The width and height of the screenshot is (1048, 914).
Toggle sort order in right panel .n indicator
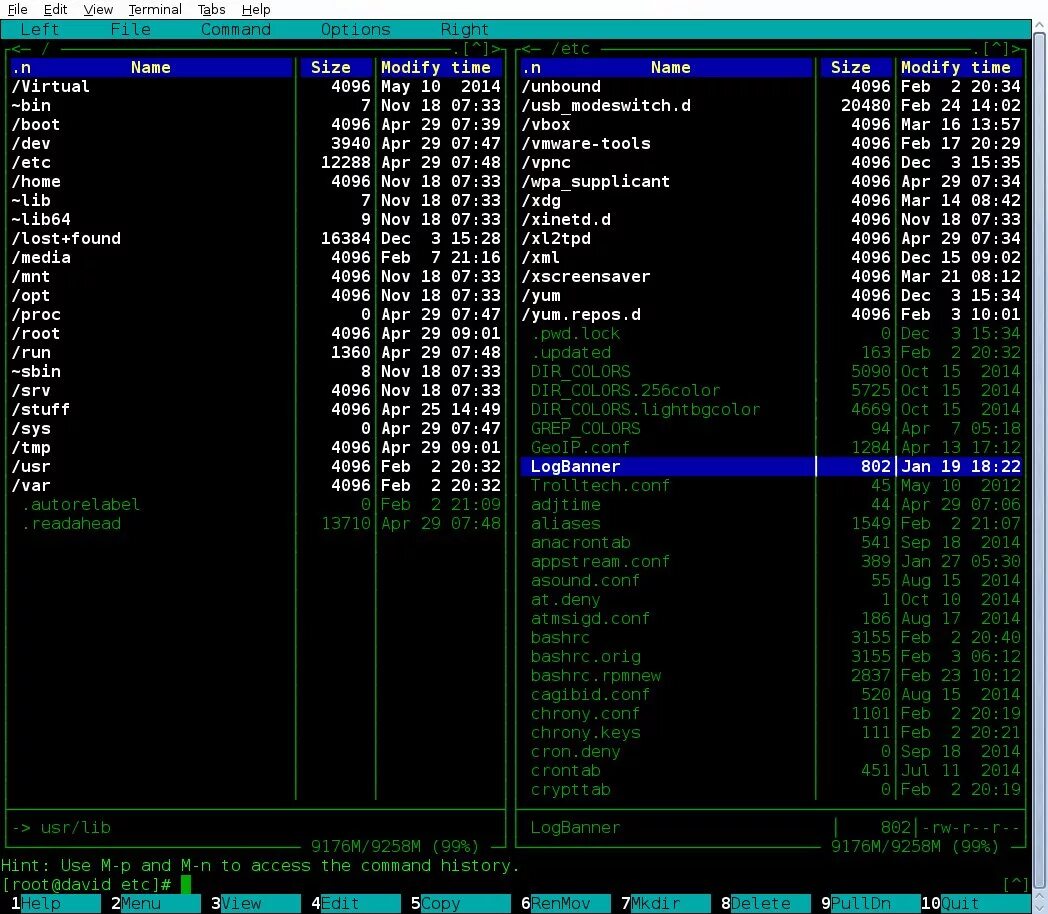(531, 67)
